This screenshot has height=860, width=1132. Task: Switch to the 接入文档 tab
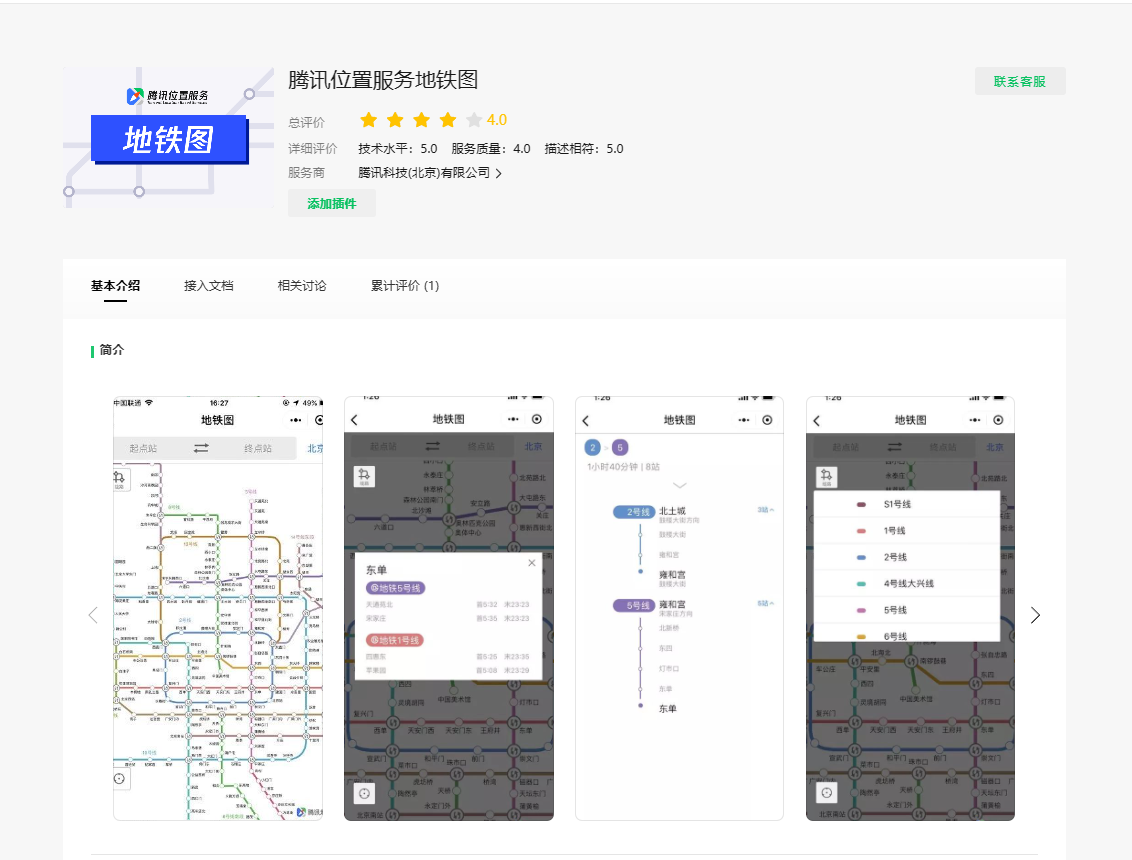pyautogui.click(x=209, y=286)
